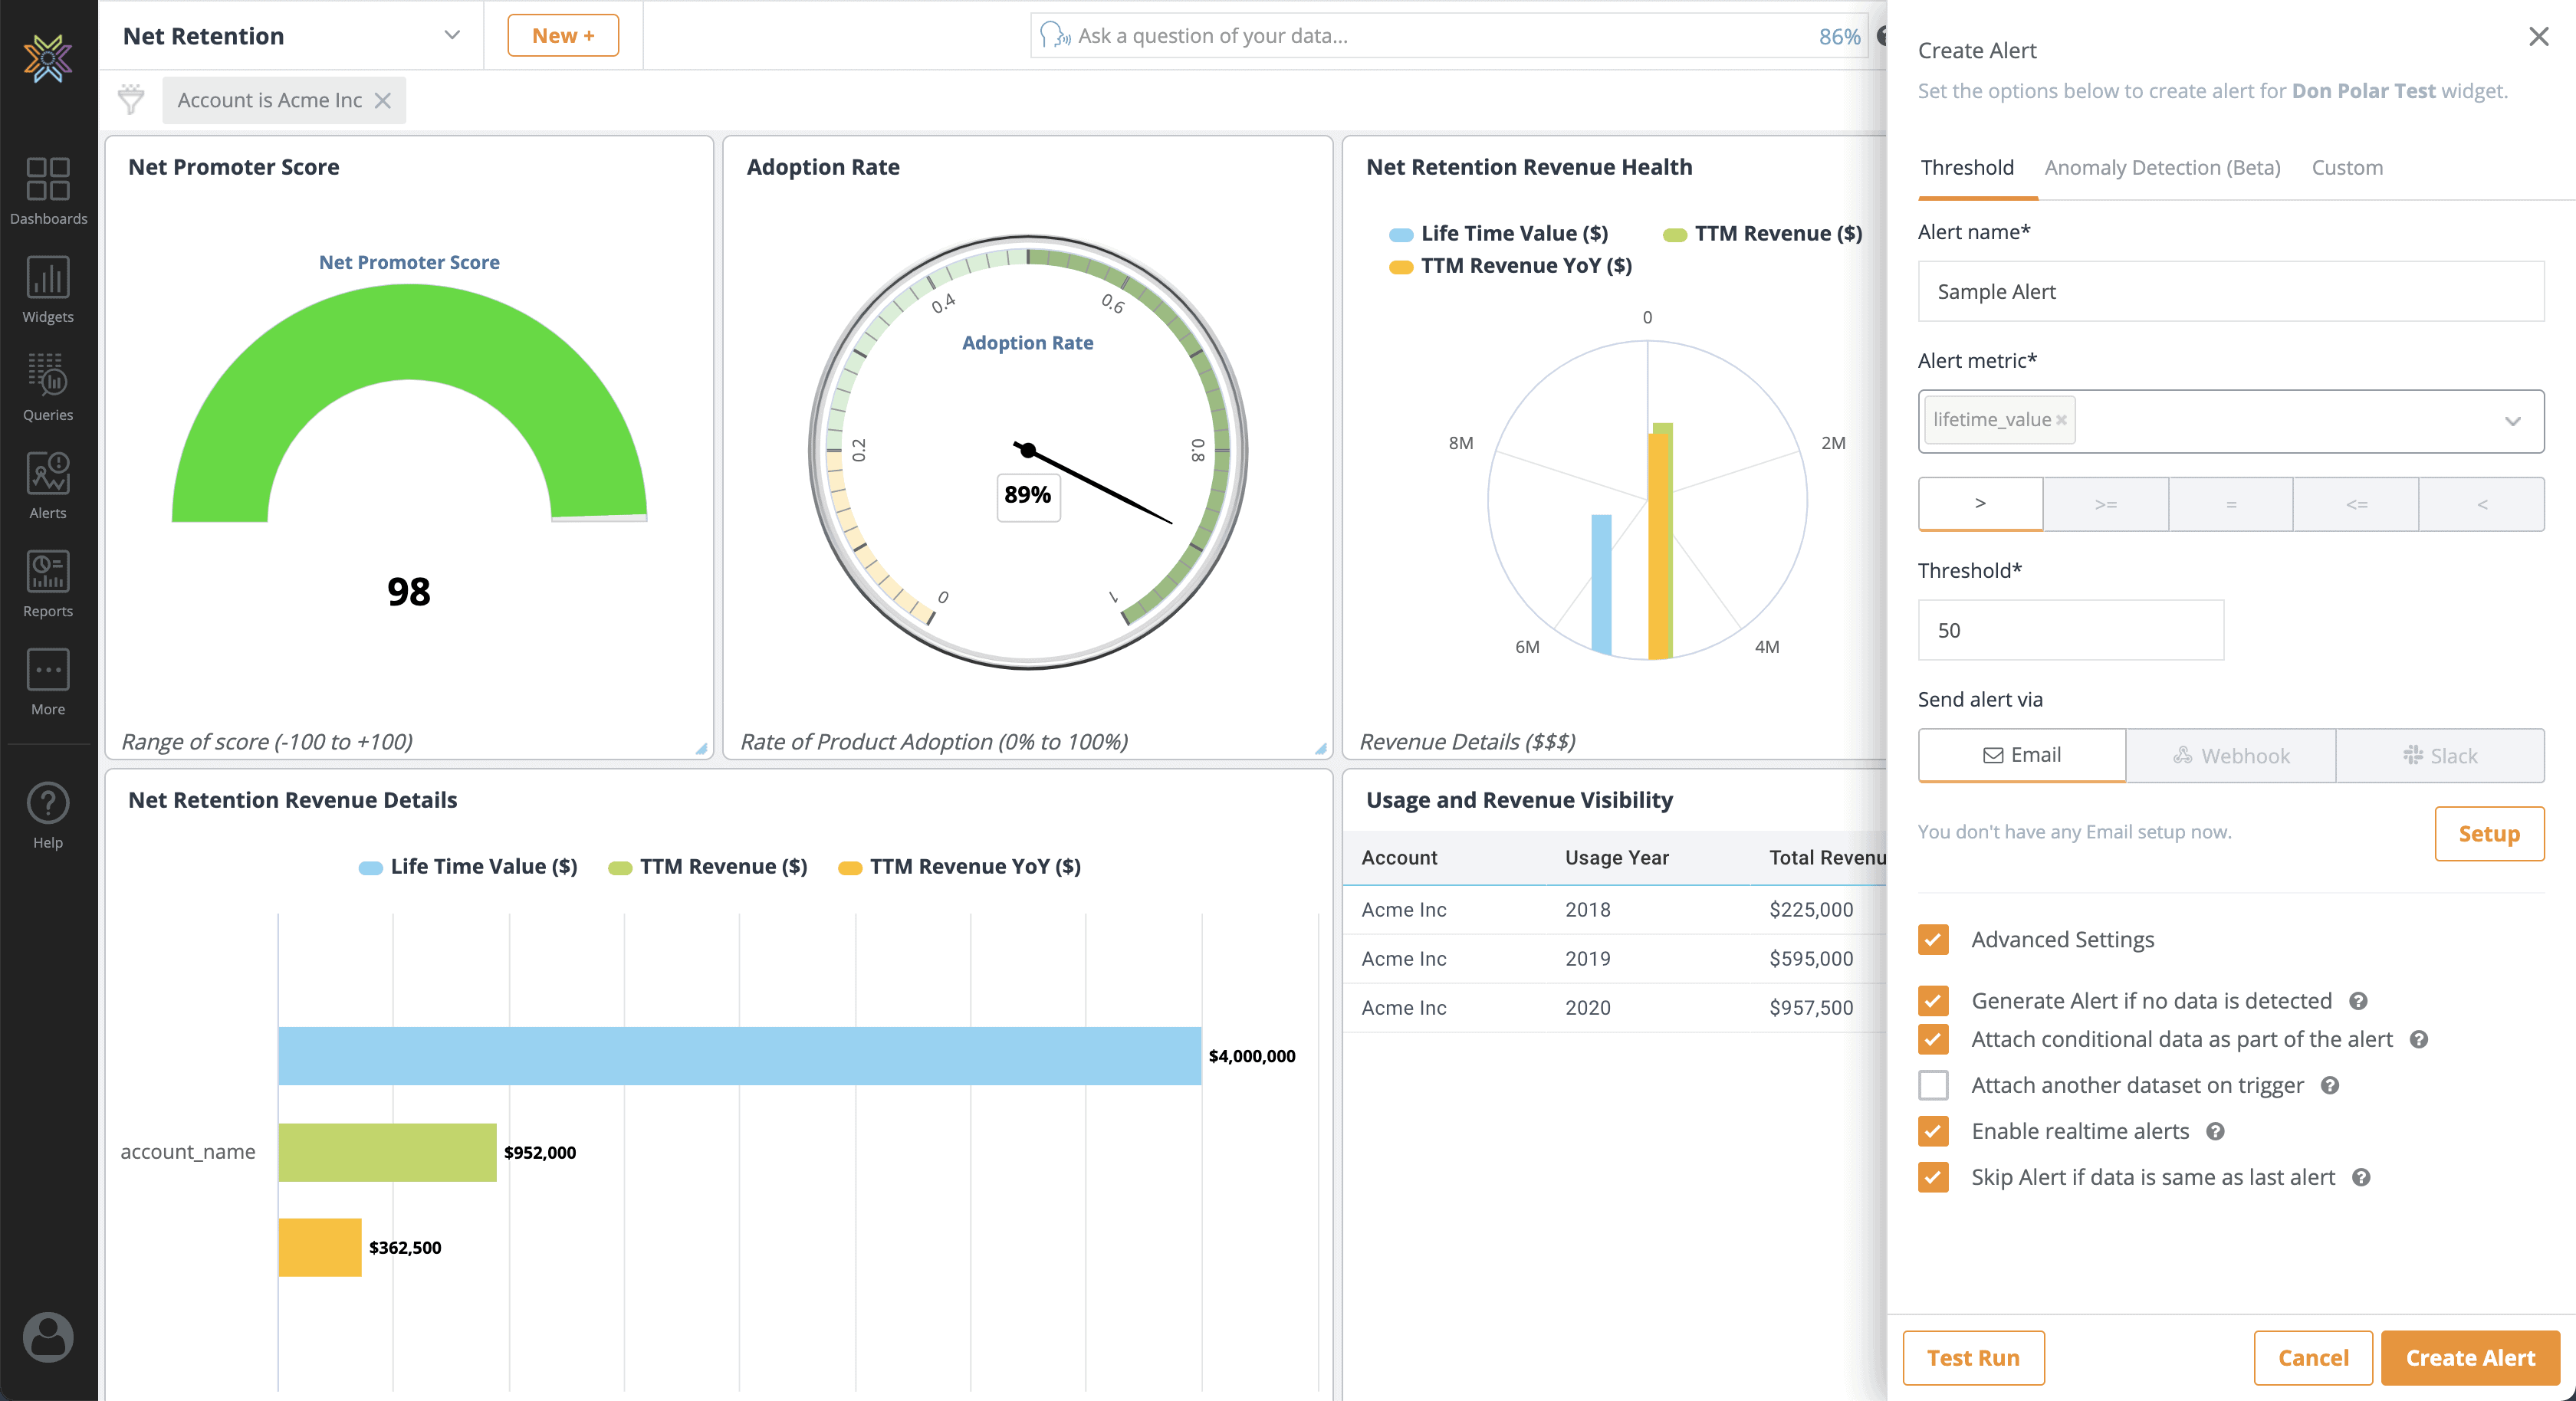Click the Test Run button
Screen dimensions: 2576x1401
click(x=1973, y=1357)
